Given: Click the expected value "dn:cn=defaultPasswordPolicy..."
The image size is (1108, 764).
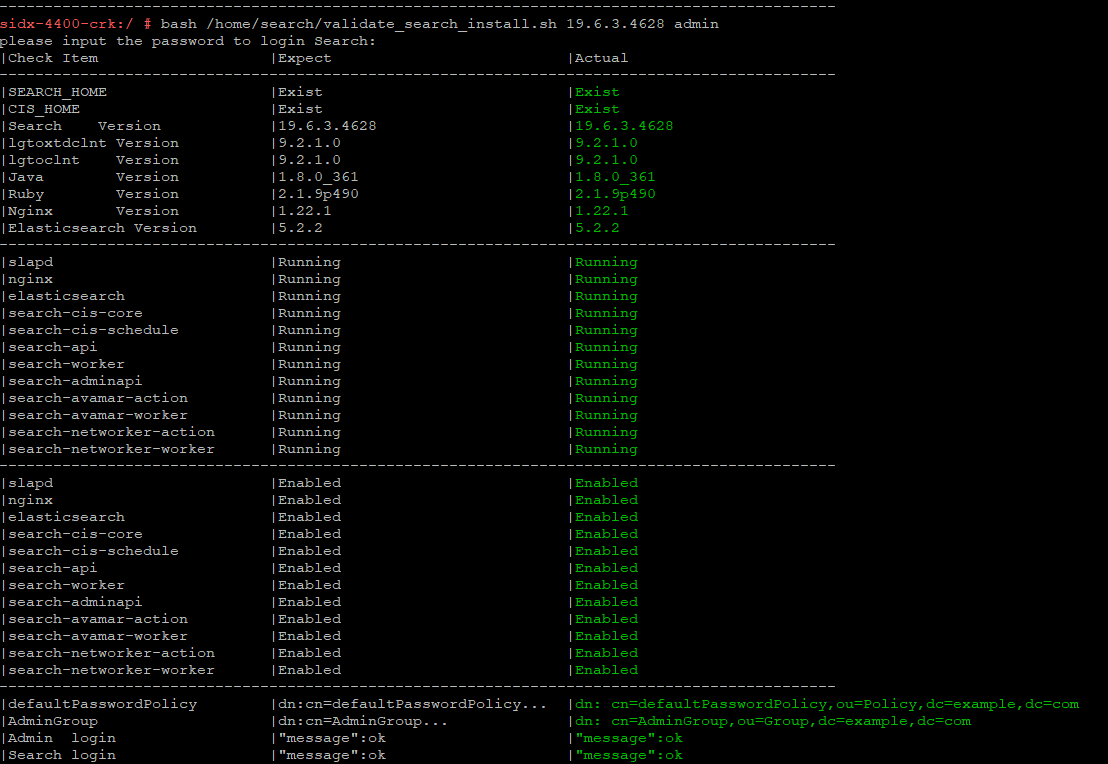Looking at the screenshot, I should (x=412, y=704).
